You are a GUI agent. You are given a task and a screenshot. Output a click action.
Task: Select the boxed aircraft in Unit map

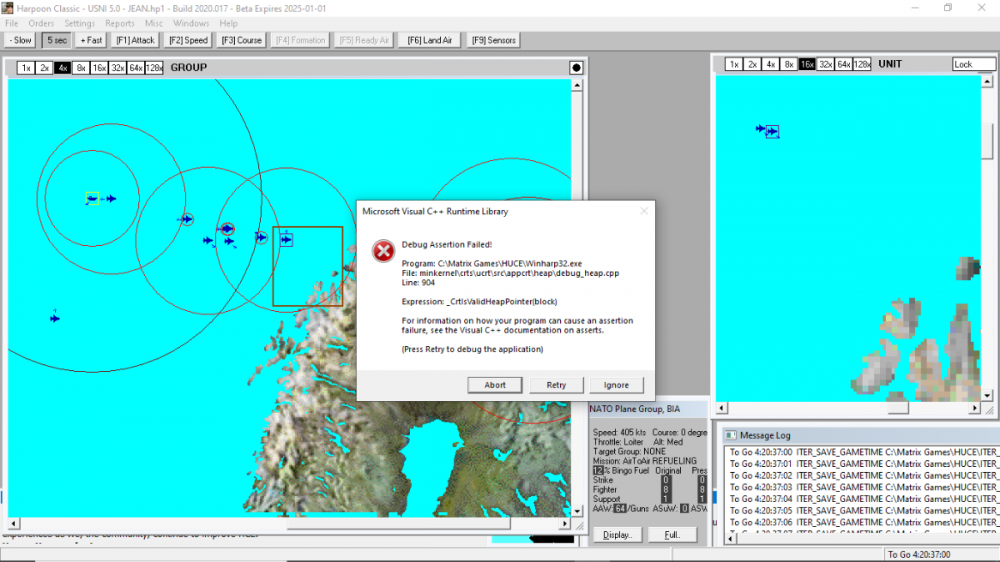[x=772, y=131]
